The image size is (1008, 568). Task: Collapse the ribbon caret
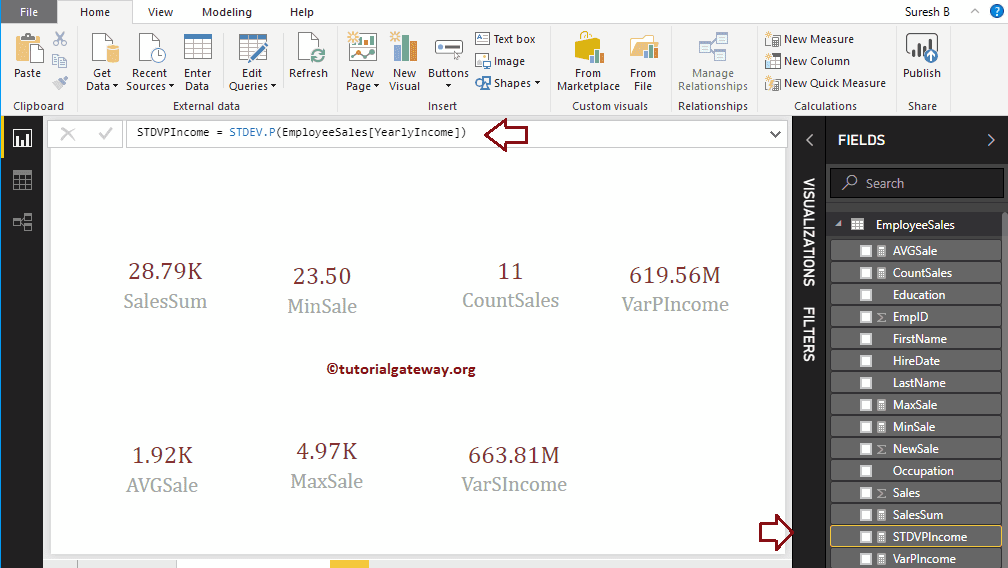975,11
